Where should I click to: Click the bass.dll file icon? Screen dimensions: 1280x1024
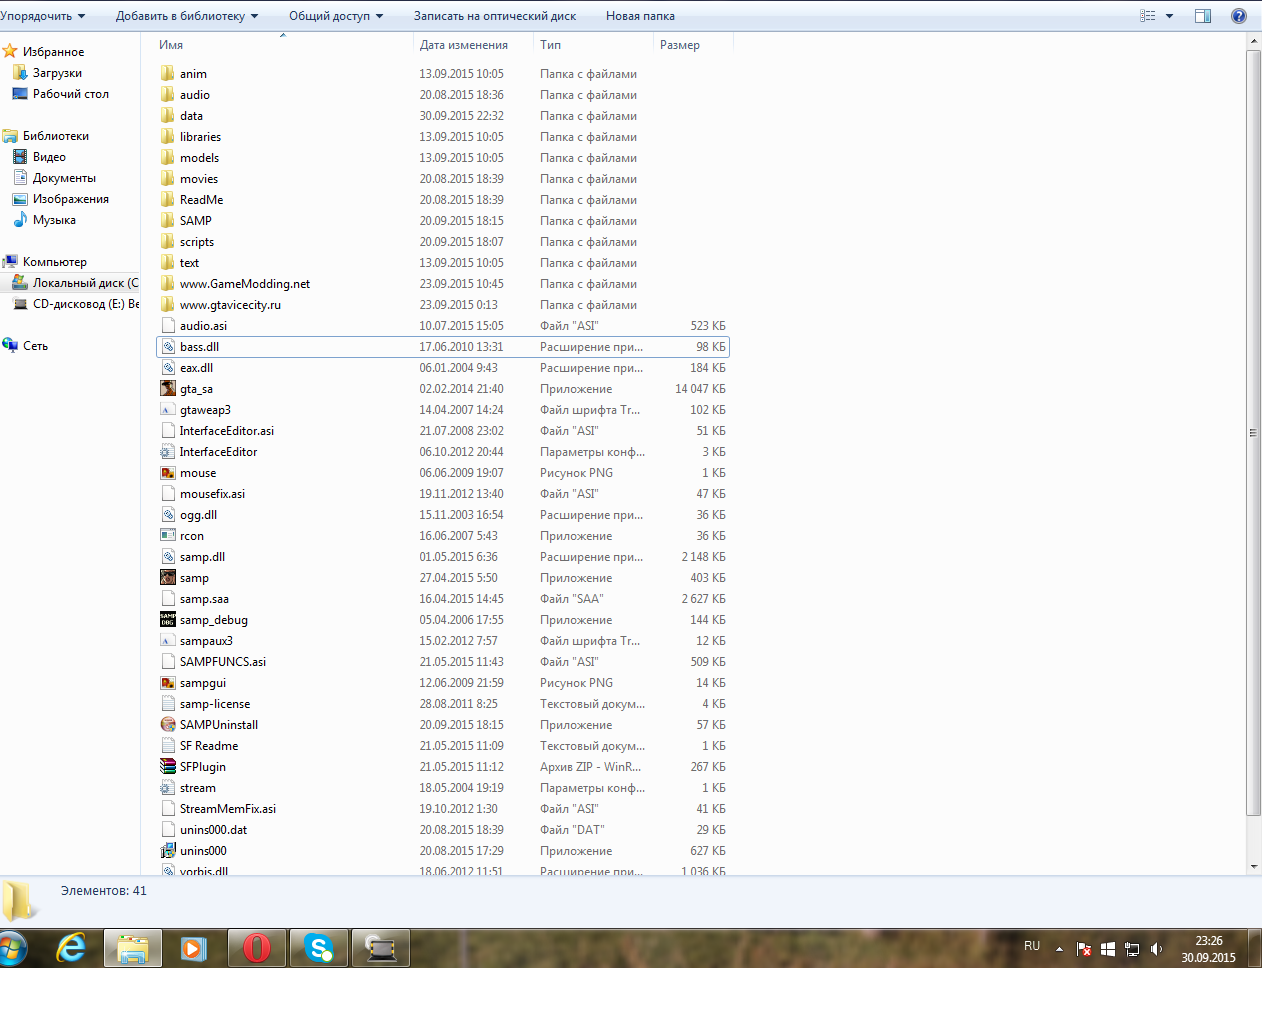coord(168,347)
